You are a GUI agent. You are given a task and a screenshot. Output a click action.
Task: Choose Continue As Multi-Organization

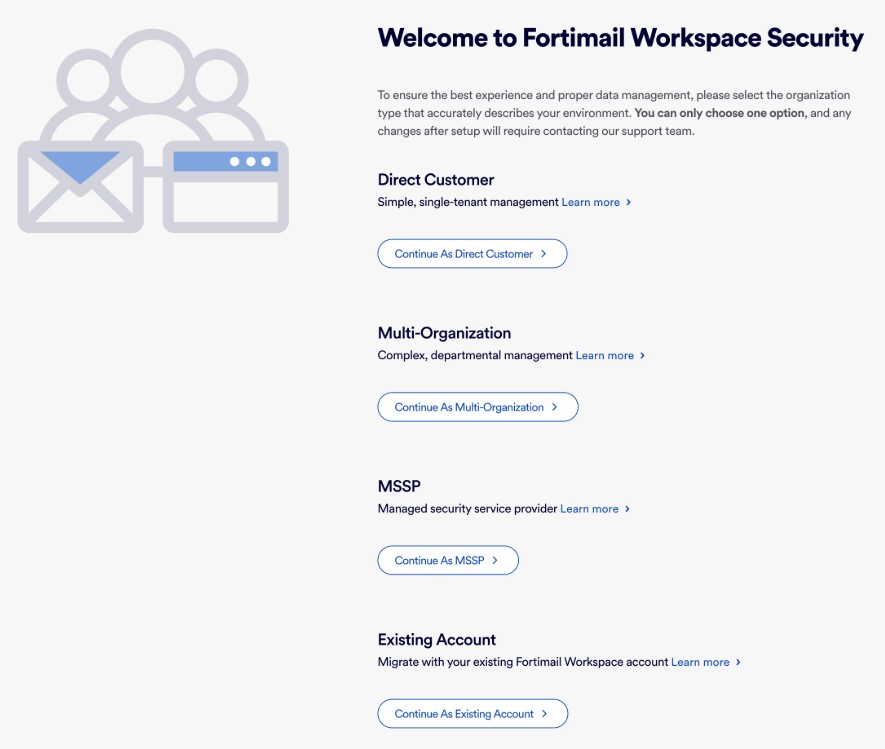[x=477, y=407]
